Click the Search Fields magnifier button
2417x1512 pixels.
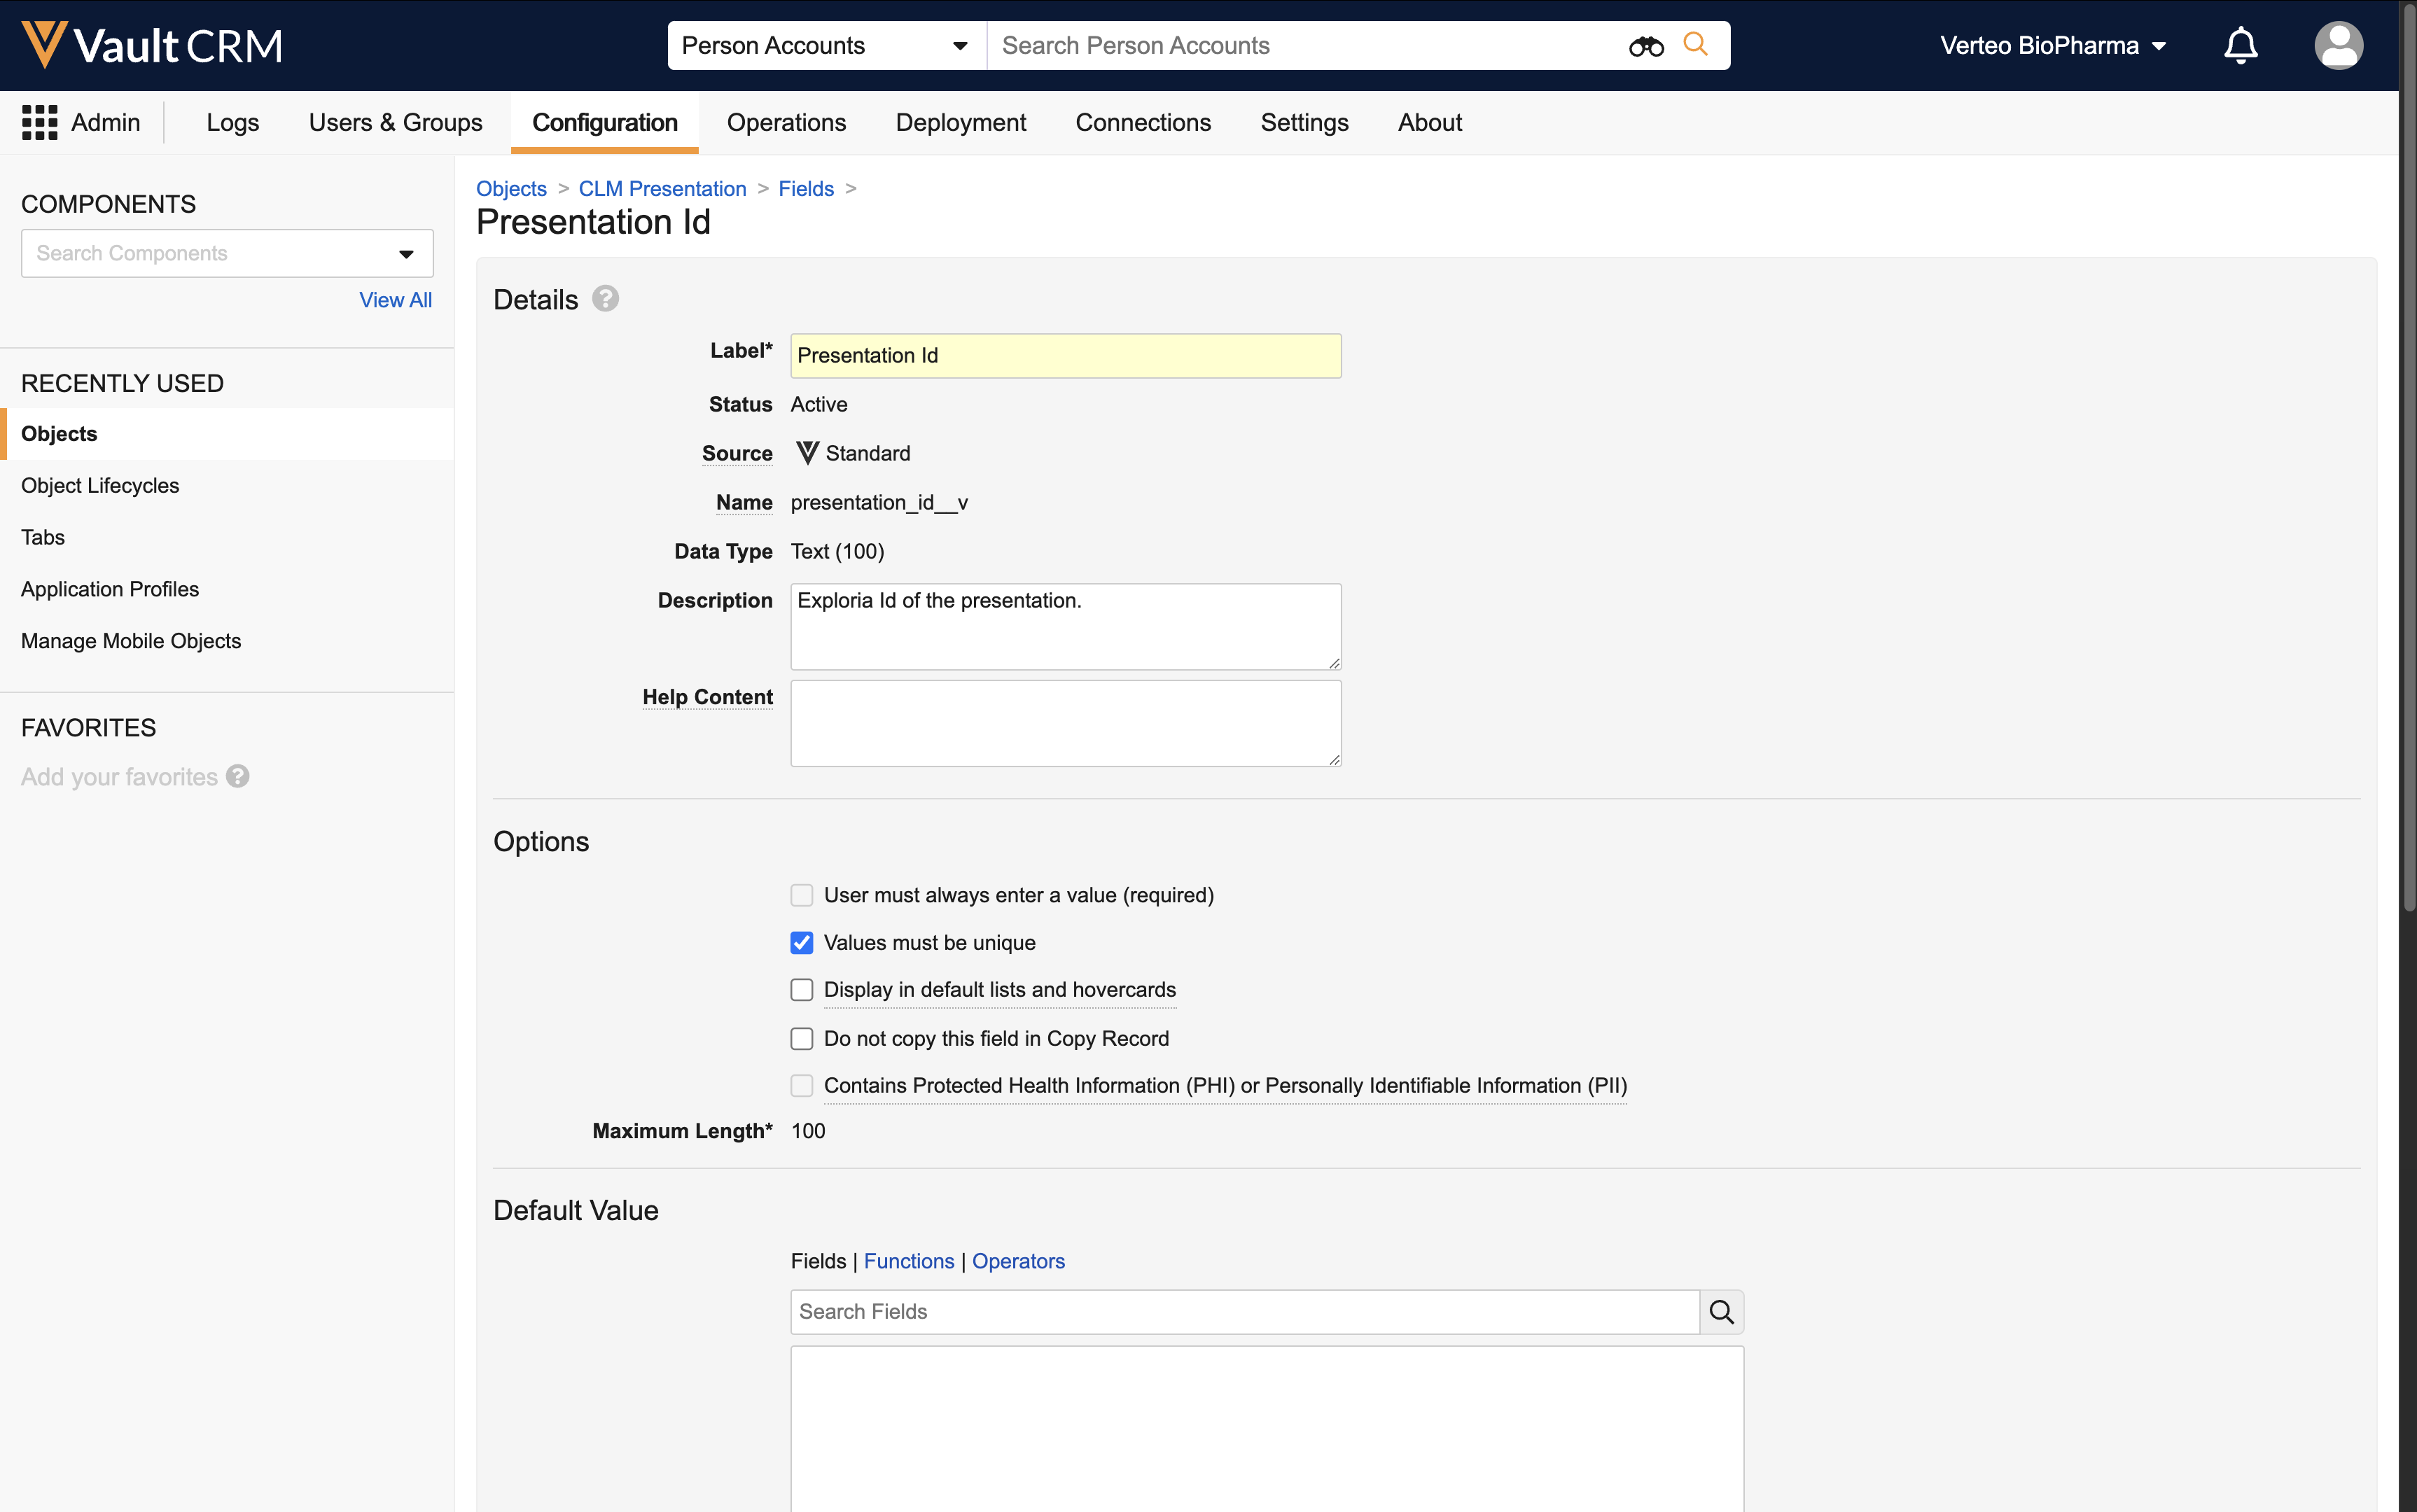pos(1721,1311)
